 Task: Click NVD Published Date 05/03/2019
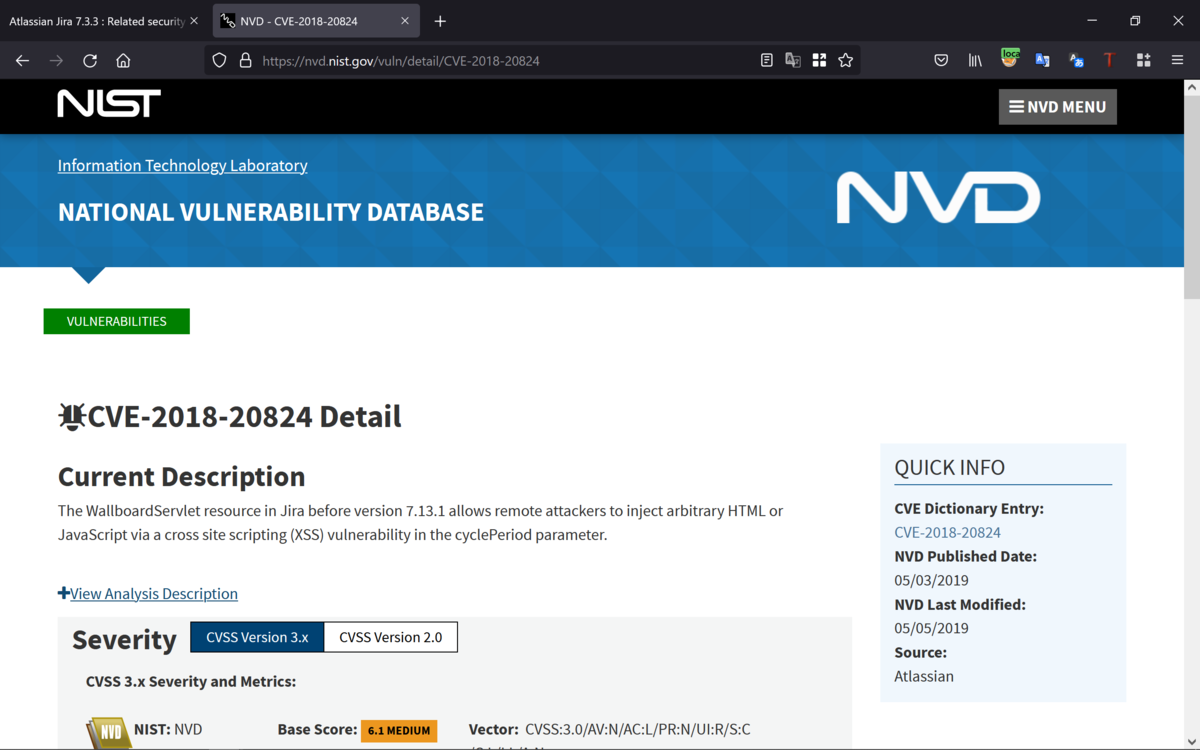[931, 580]
